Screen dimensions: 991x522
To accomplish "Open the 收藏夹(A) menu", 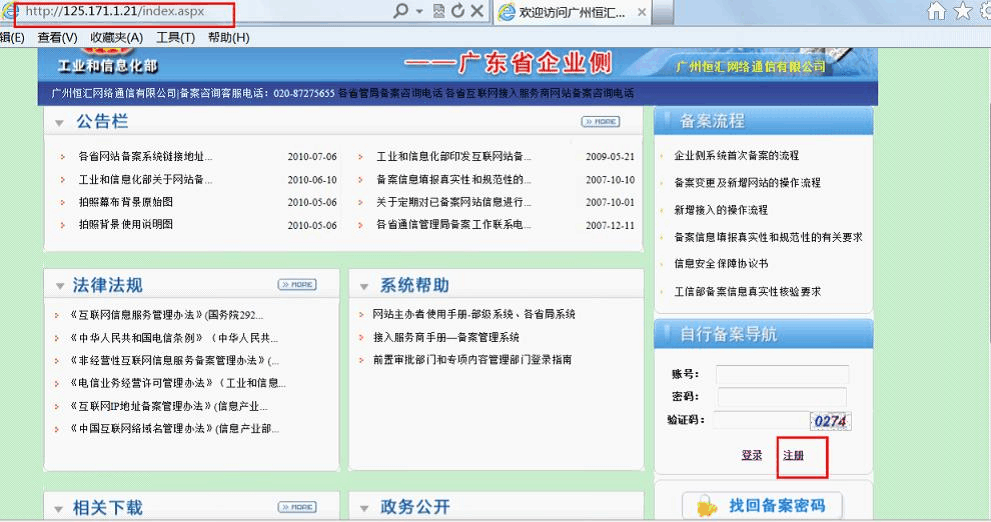I will coord(116,38).
